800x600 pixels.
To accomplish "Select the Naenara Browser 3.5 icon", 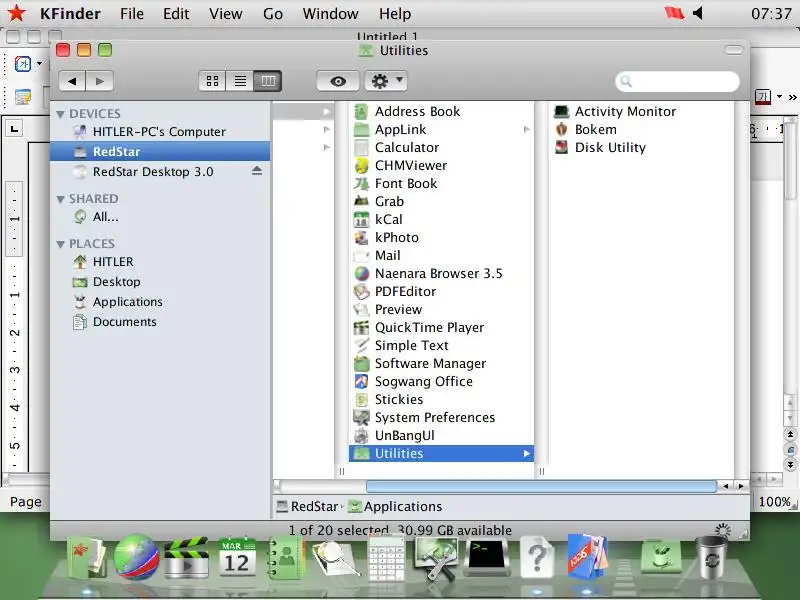I will tap(361, 273).
